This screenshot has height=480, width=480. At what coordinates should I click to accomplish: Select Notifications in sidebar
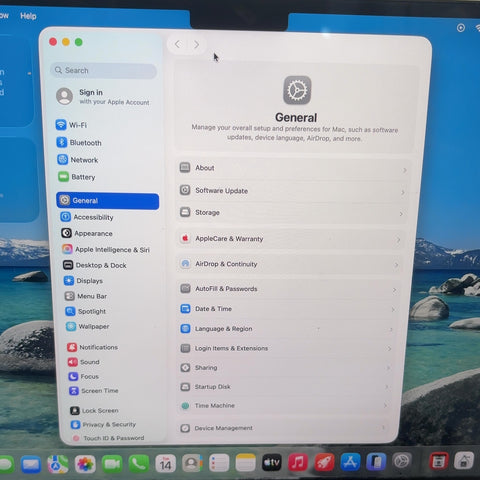click(x=92, y=347)
